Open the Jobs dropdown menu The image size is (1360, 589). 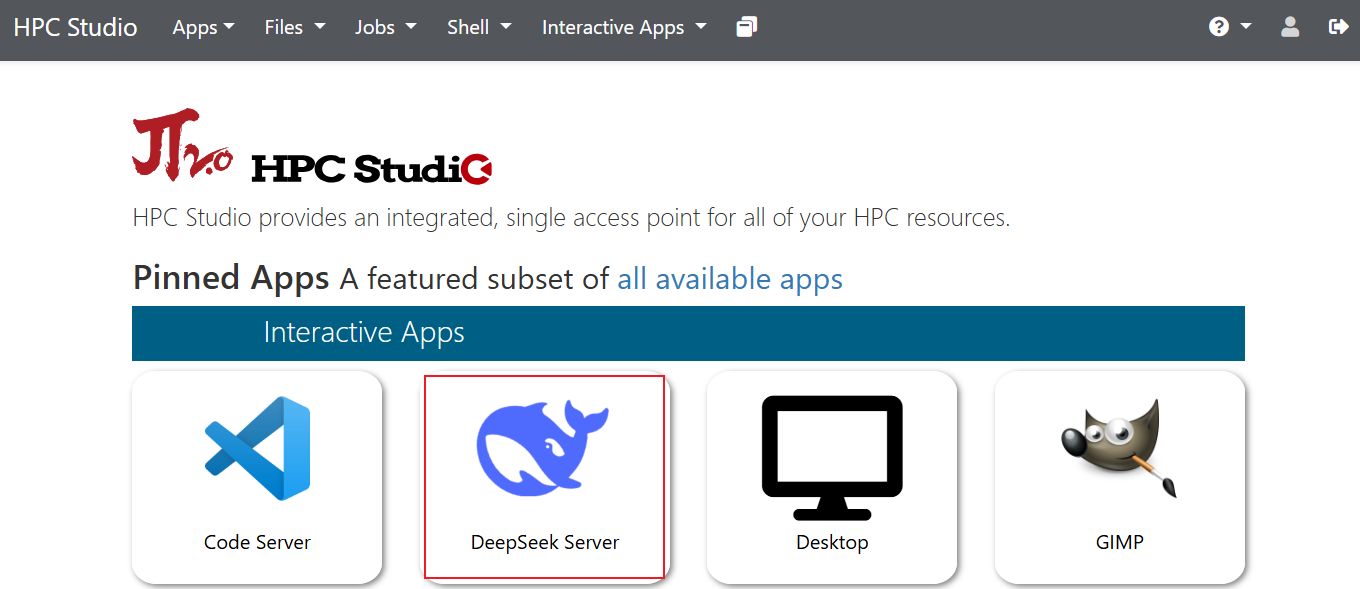tap(386, 27)
